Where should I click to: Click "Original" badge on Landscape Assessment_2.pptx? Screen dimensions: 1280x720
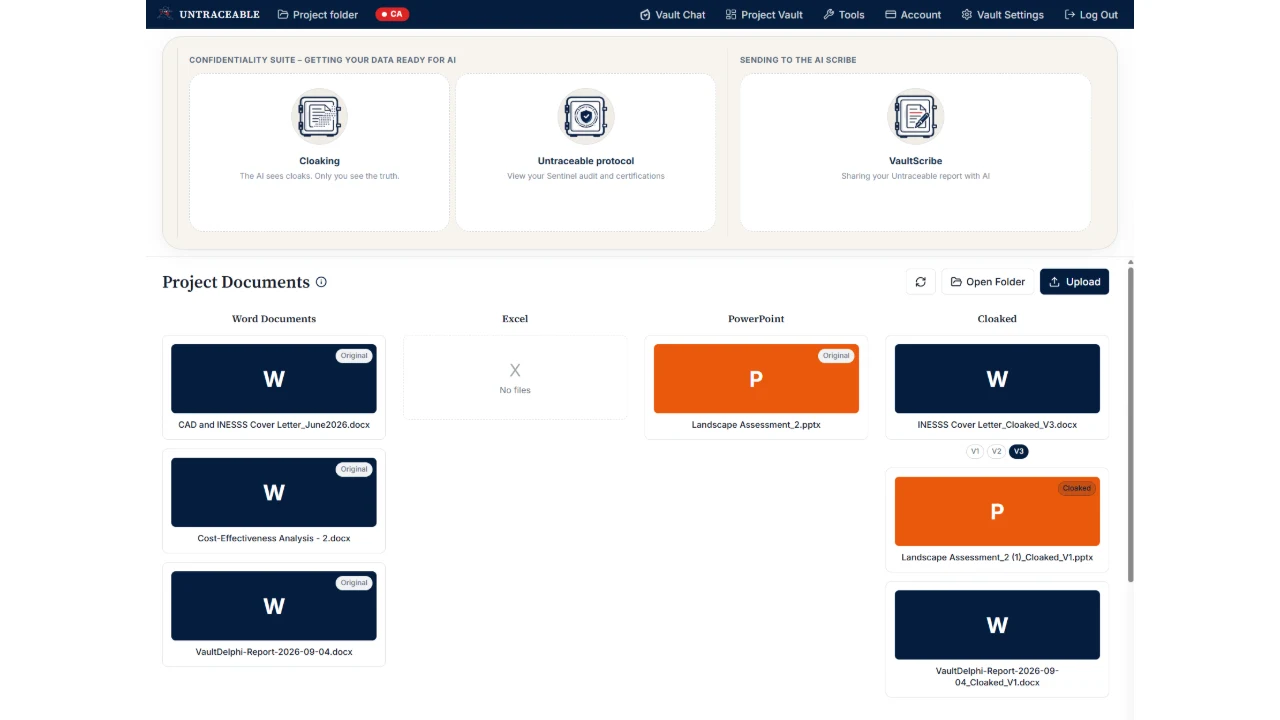pyautogui.click(x=836, y=356)
